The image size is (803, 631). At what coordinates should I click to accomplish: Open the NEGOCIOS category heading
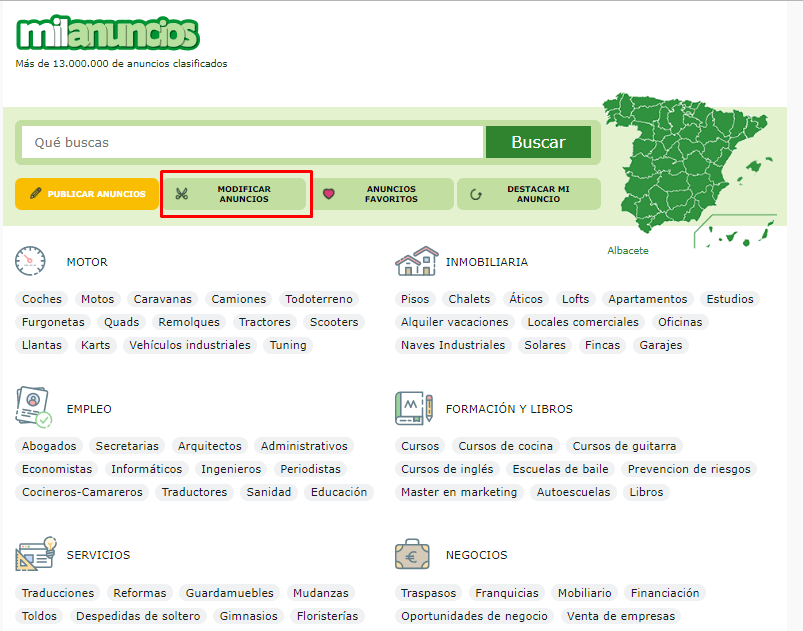coord(476,555)
